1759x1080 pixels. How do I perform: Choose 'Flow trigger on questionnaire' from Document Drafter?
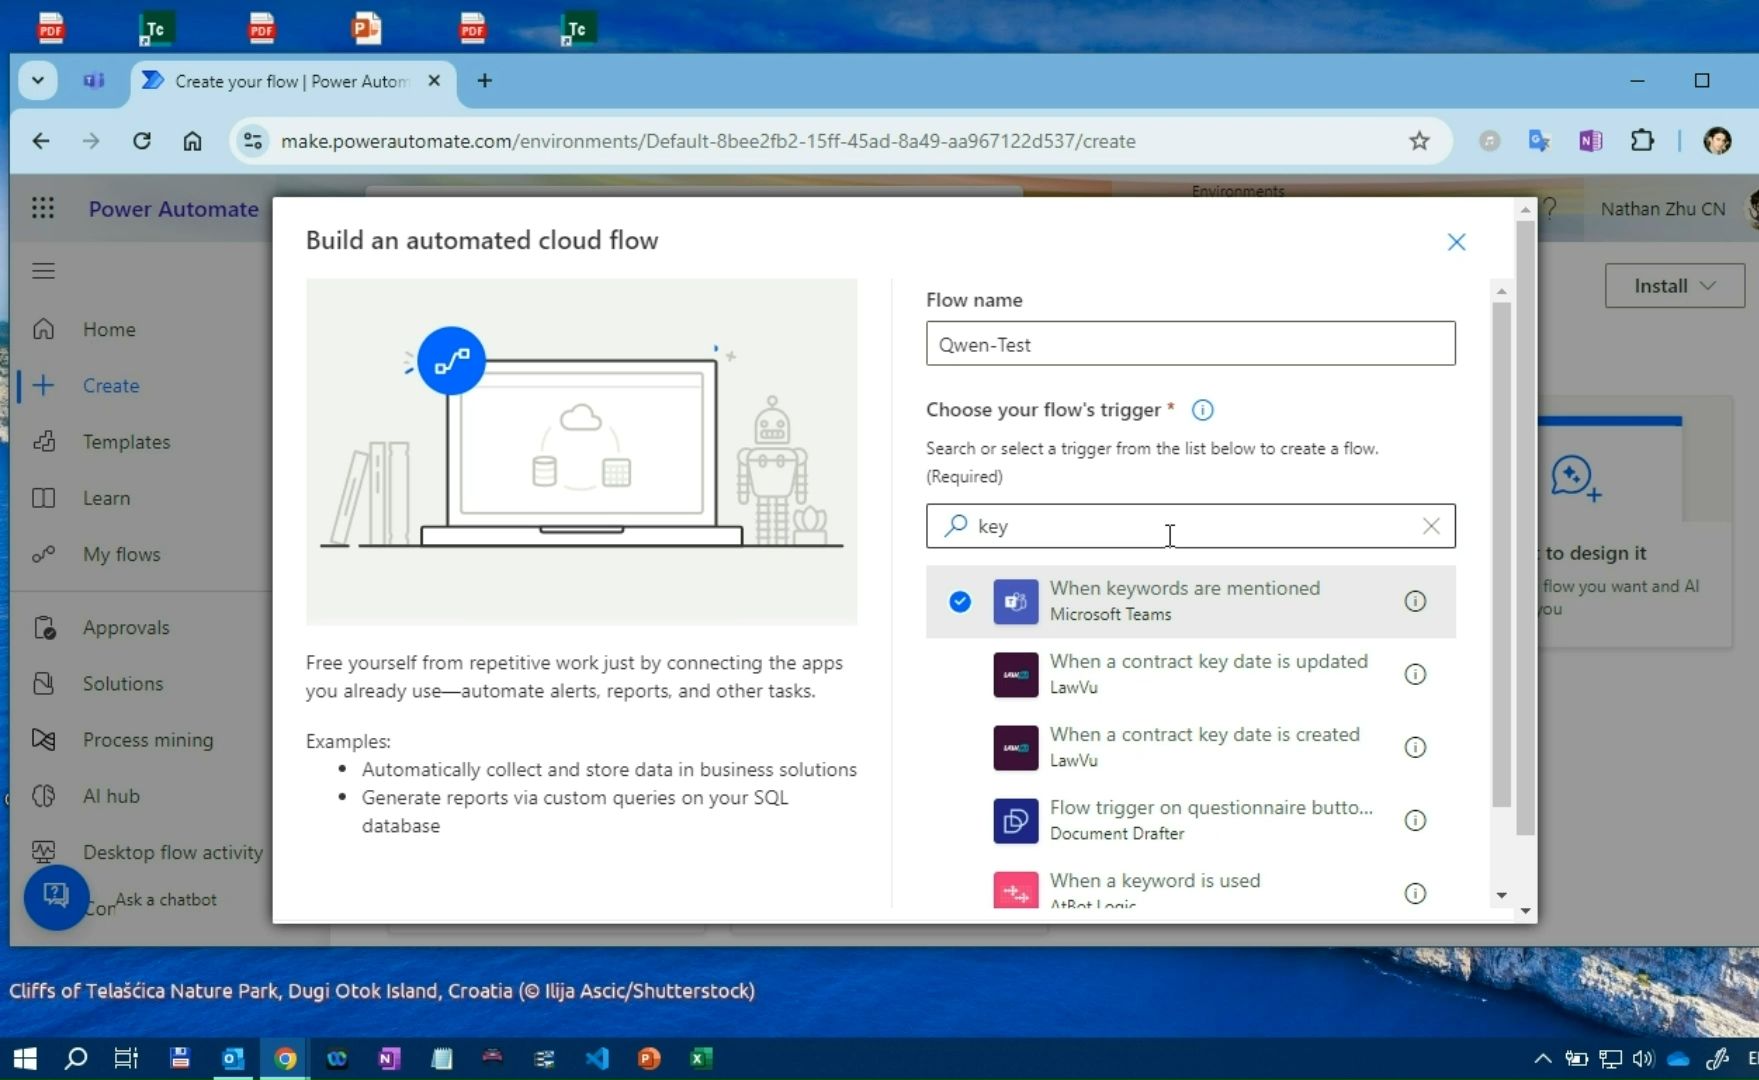coord(1190,820)
